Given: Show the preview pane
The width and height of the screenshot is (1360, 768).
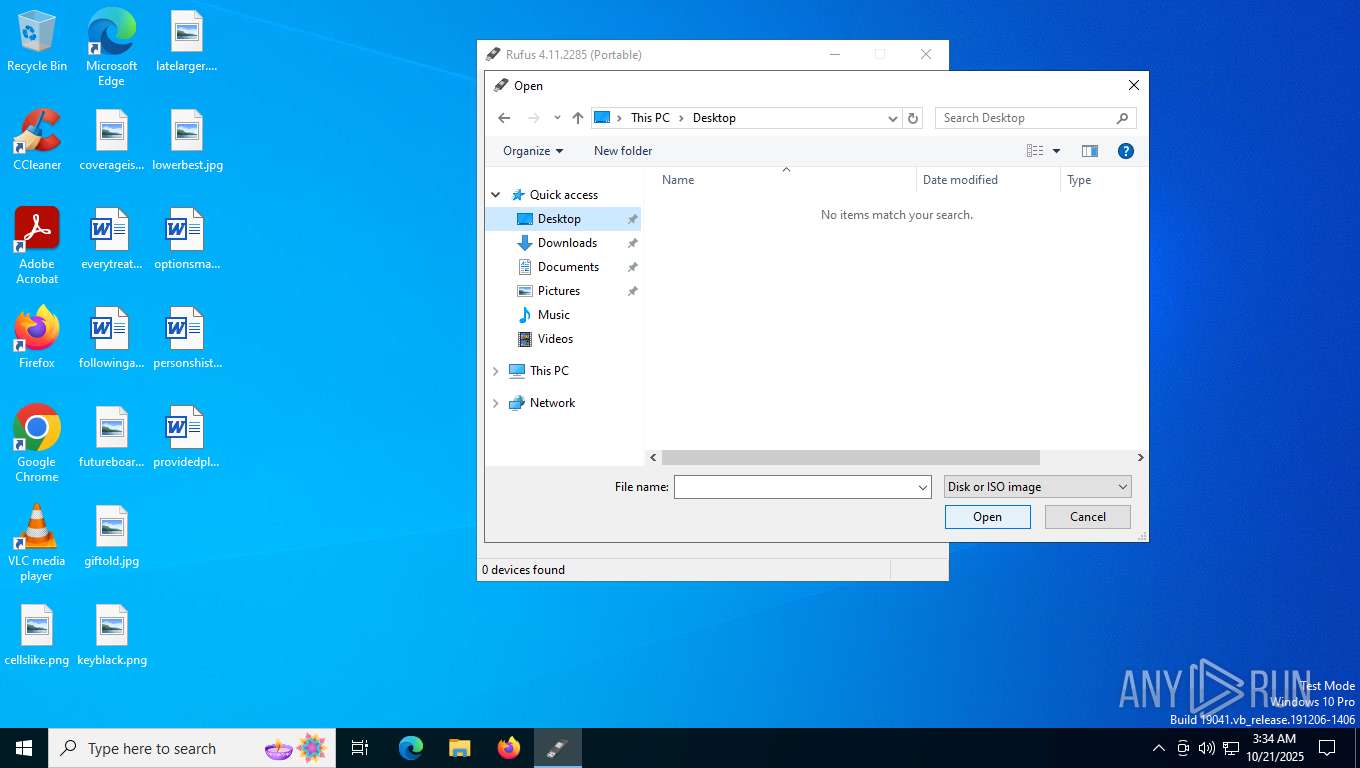Looking at the screenshot, I should pos(1090,151).
